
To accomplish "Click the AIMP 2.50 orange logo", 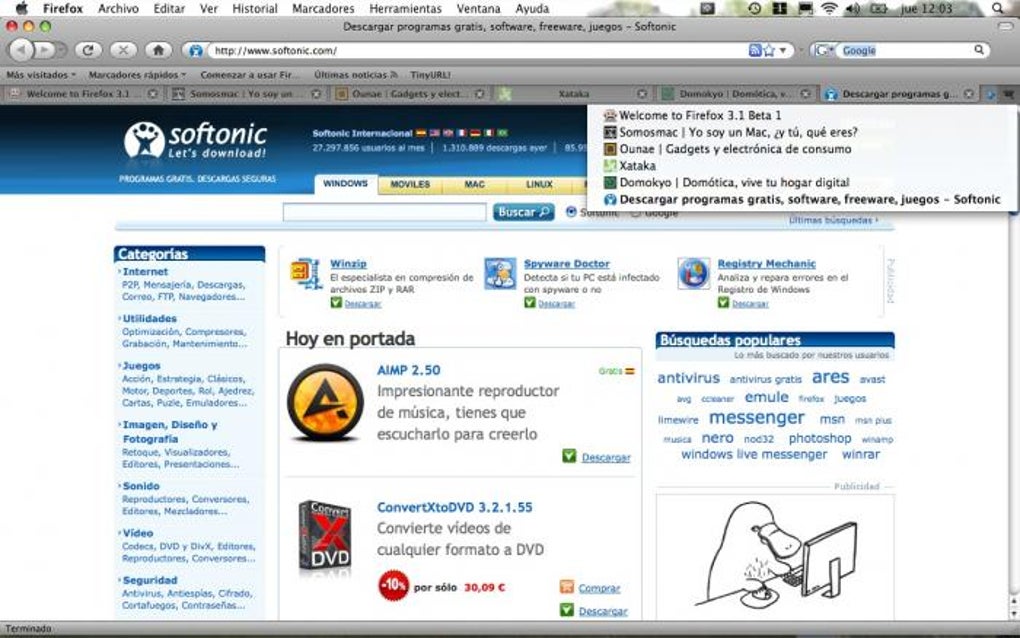I will tap(325, 403).
